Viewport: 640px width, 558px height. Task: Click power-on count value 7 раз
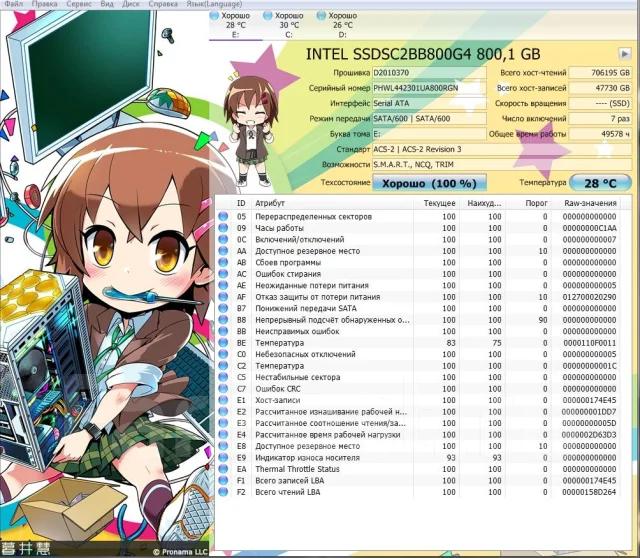[600, 118]
